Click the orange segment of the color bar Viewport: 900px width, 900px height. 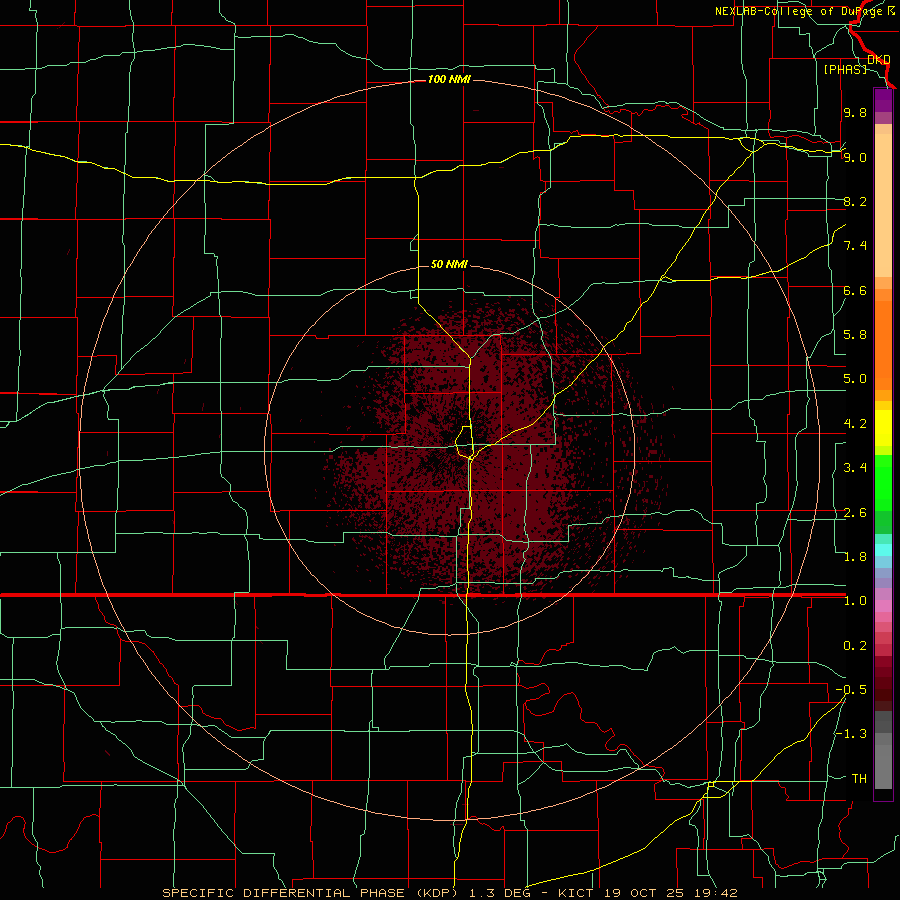(883, 344)
